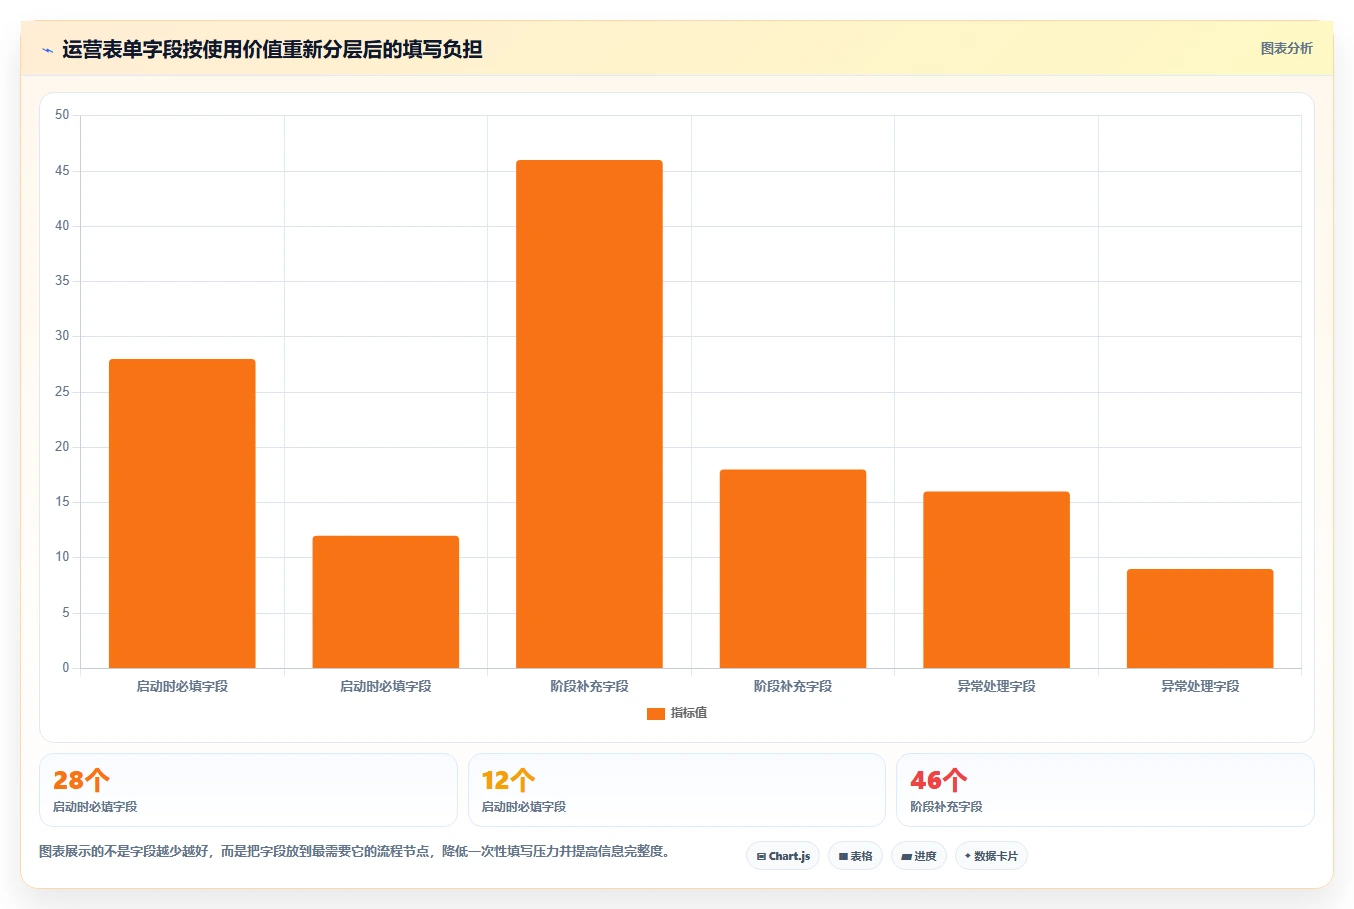1354x909 pixels.
Task: Click the y-axis tick label 10
Action: point(62,557)
